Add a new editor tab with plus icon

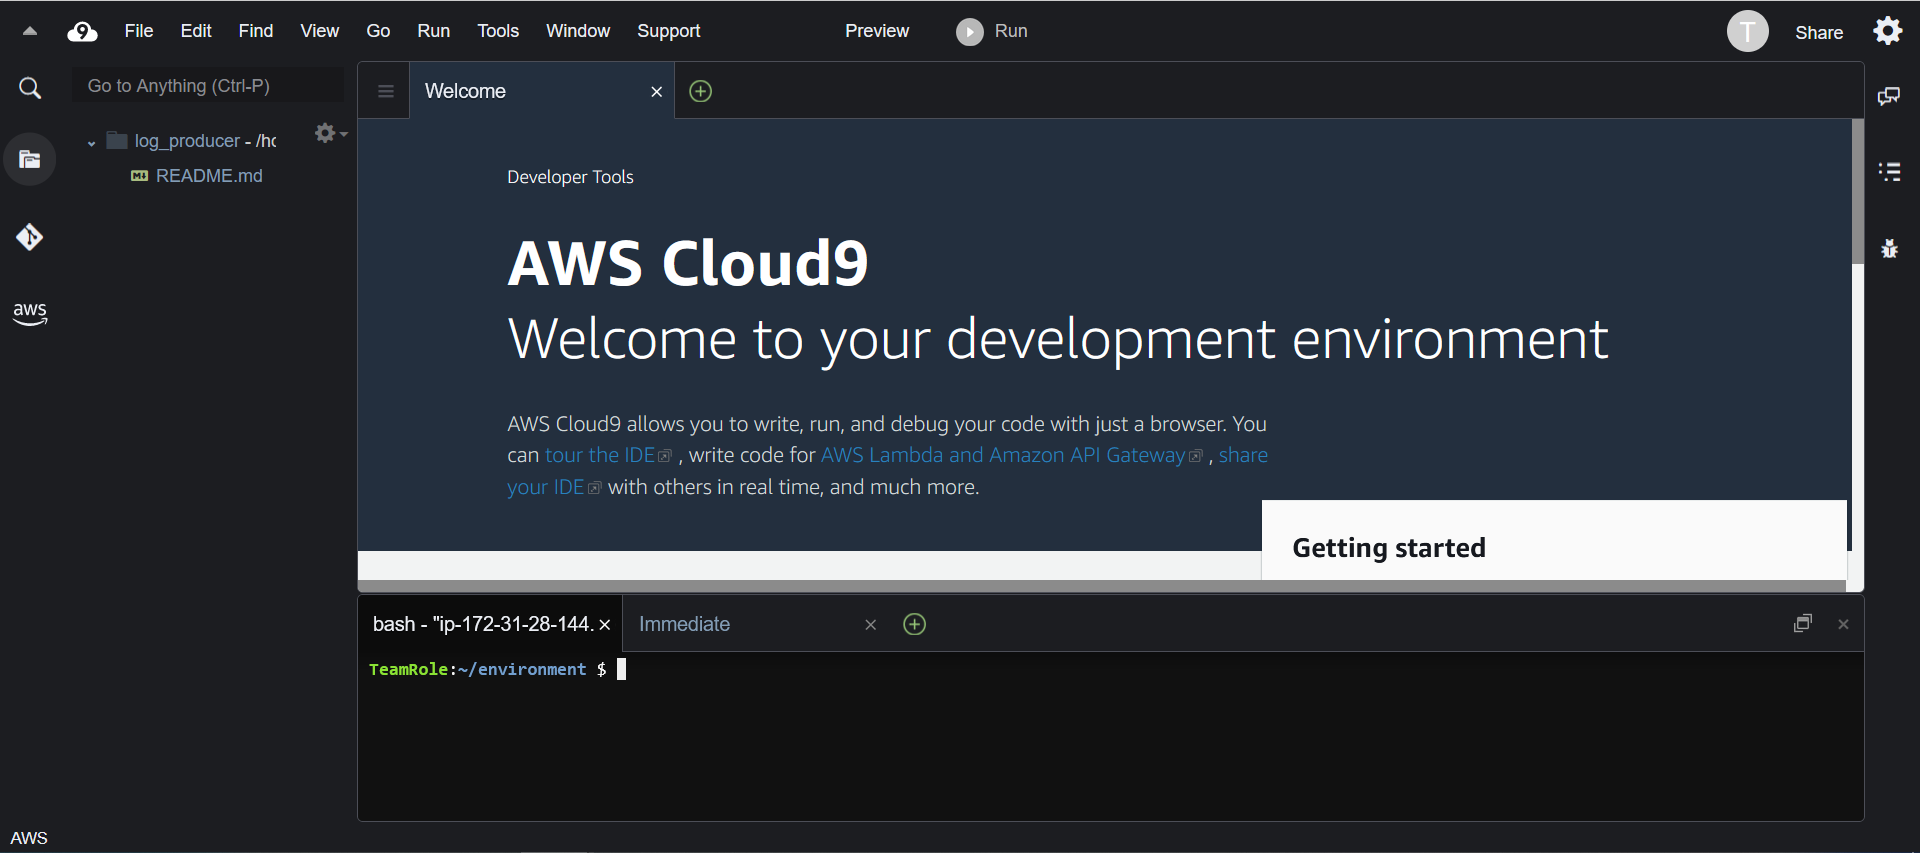click(701, 91)
